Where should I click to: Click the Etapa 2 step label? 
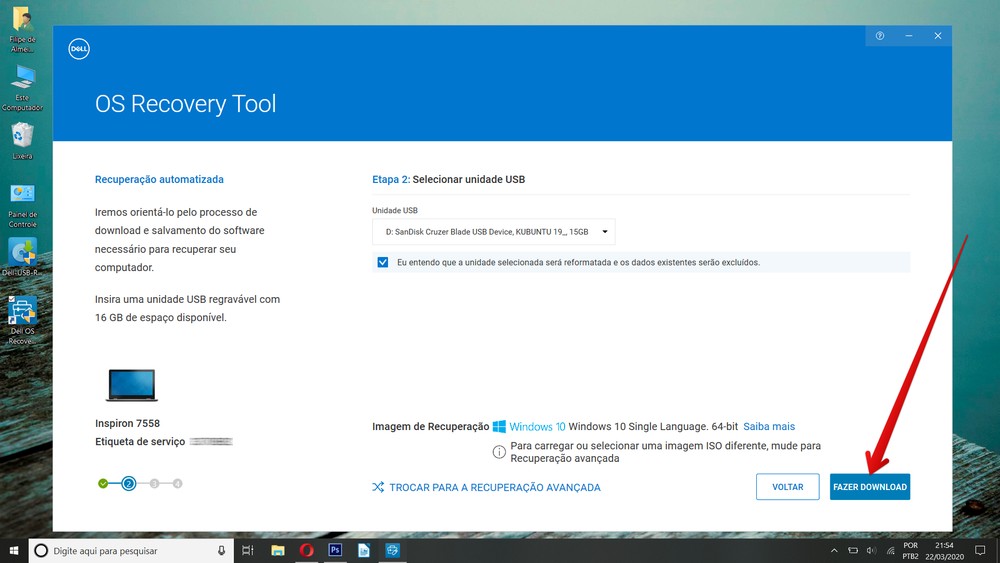coord(391,180)
